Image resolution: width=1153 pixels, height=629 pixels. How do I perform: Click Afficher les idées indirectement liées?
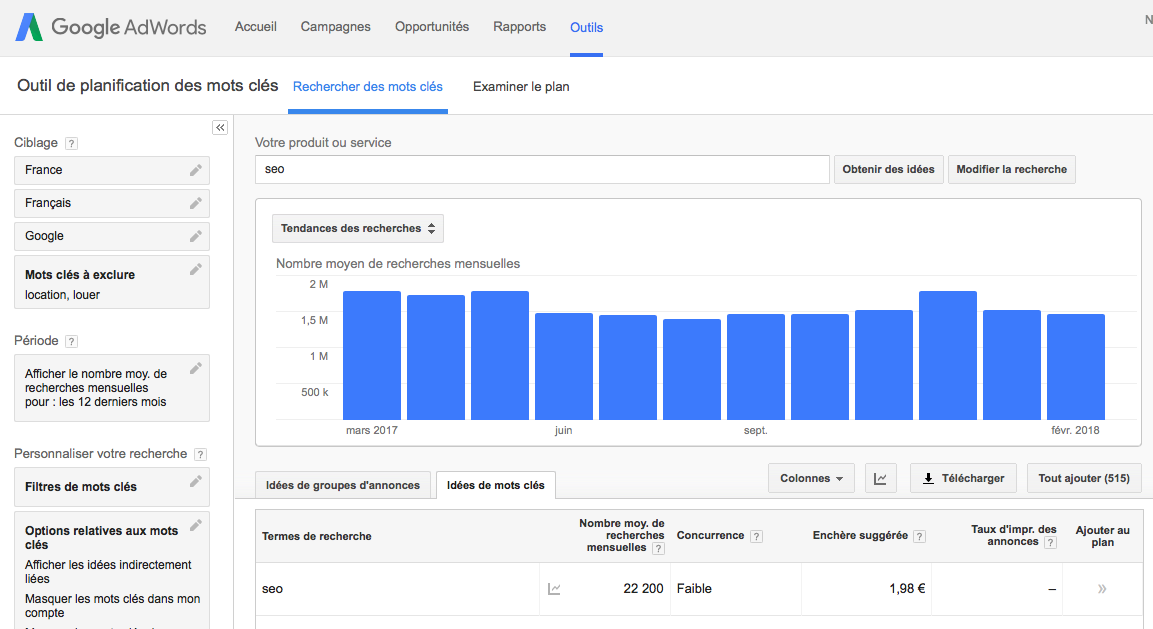tap(108, 572)
